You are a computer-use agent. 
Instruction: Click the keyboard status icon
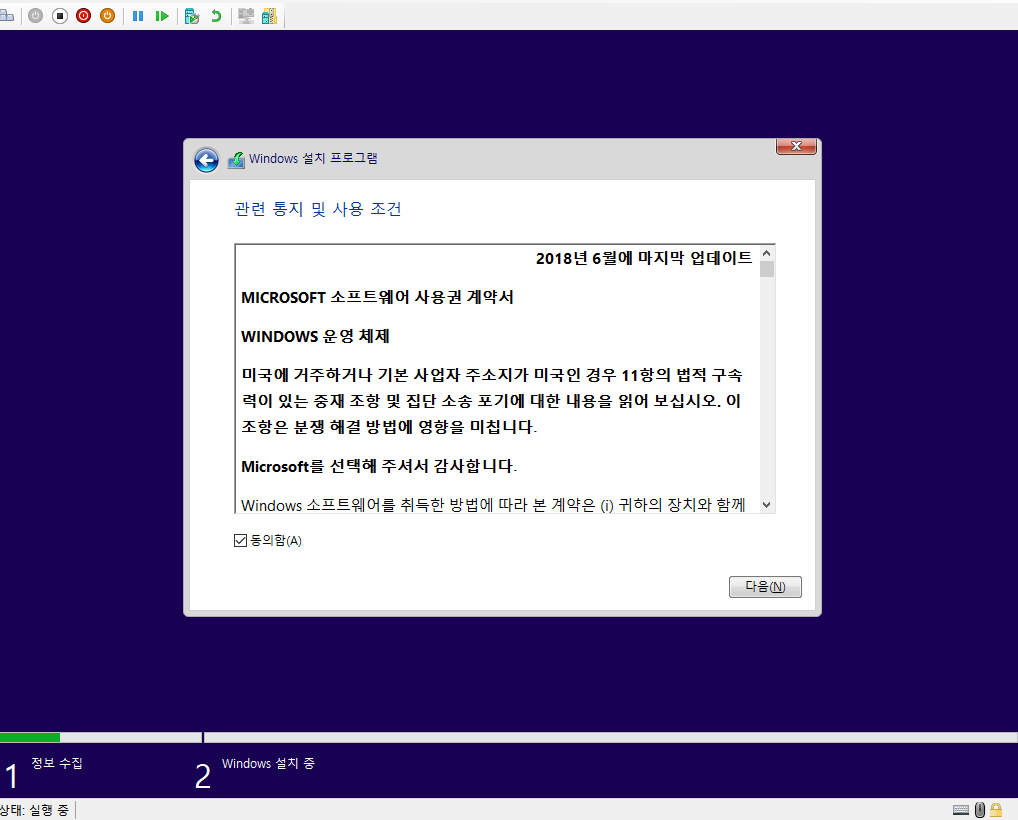tap(961, 810)
